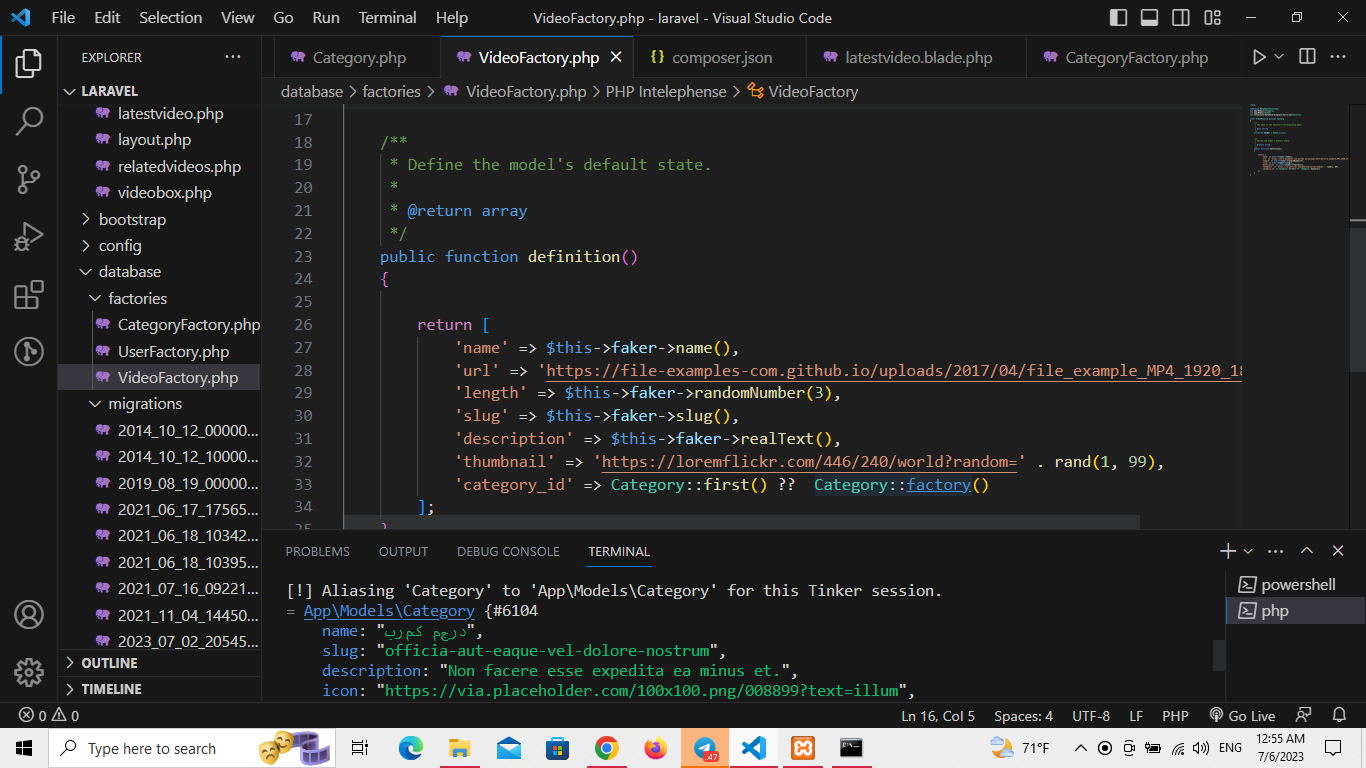
Task: Open the Git Graph icon in activity bar
Action: tap(29, 351)
